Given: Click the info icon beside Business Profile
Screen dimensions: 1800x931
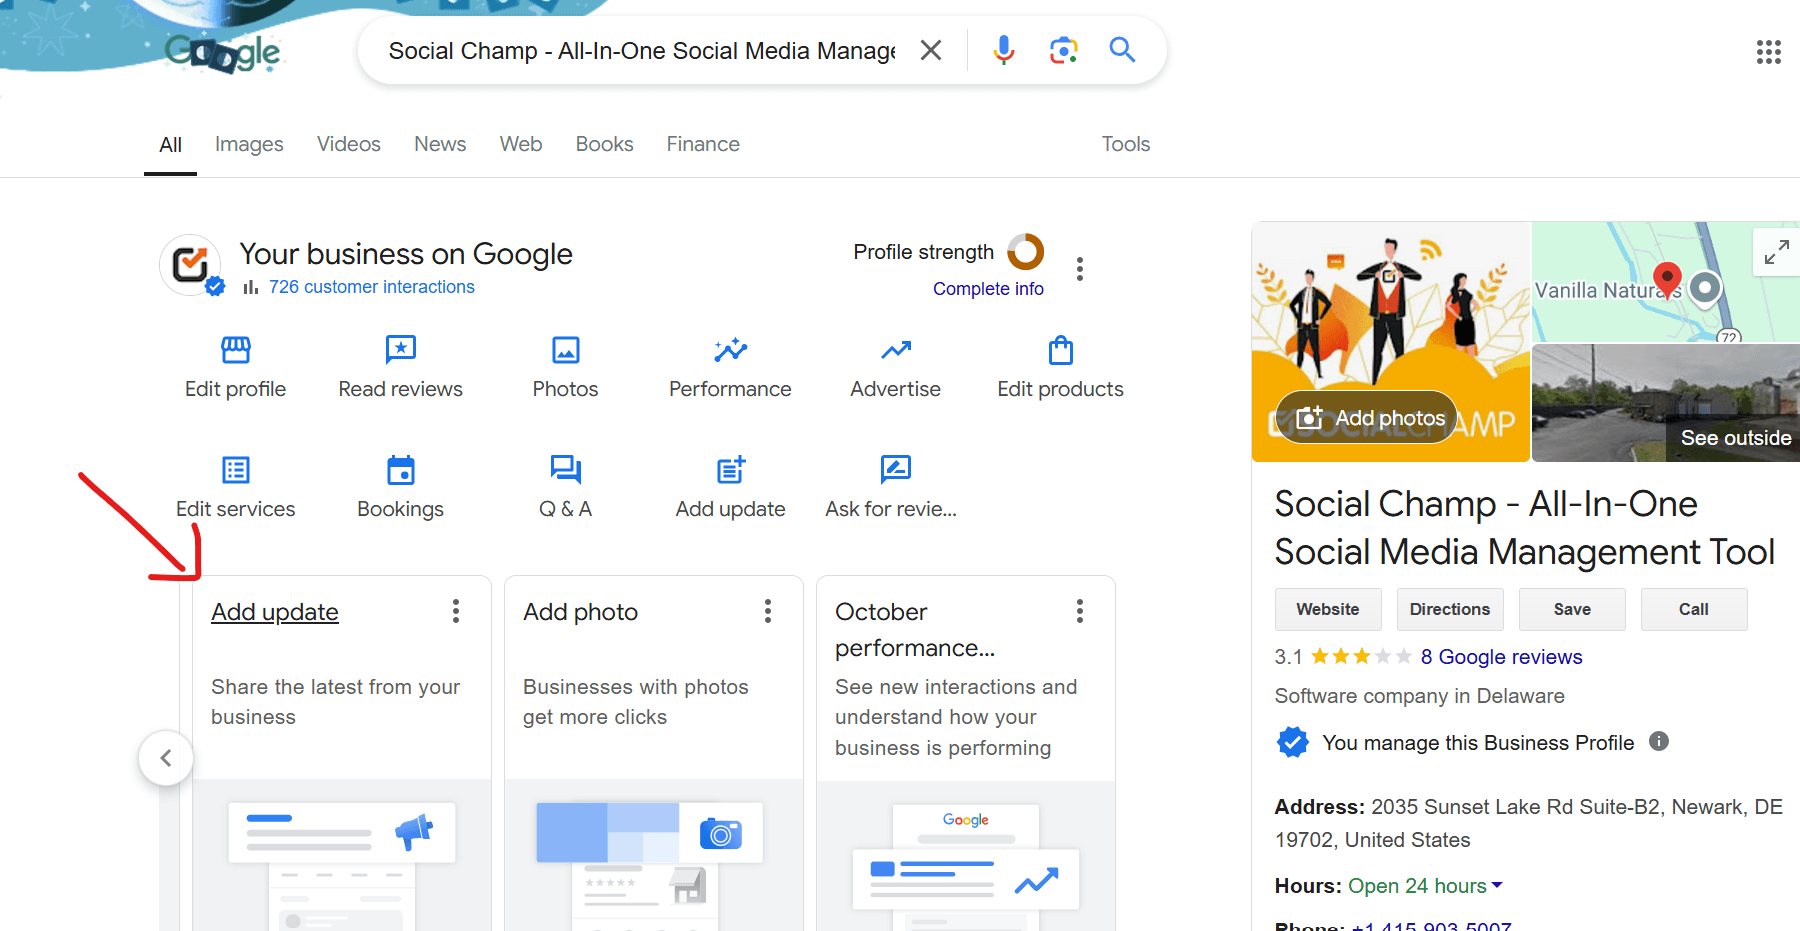Looking at the screenshot, I should pyautogui.click(x=1659, y=741).
